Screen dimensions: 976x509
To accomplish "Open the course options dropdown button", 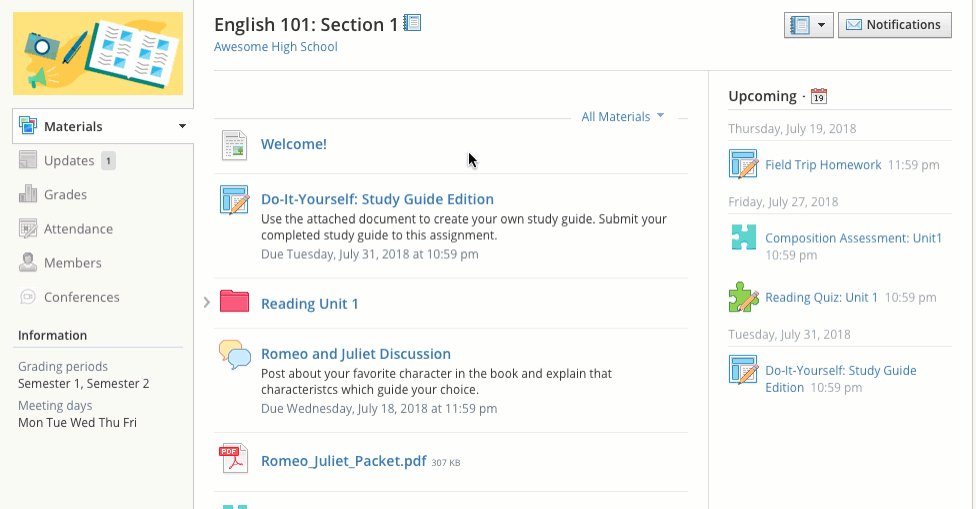I will (809, 25).
